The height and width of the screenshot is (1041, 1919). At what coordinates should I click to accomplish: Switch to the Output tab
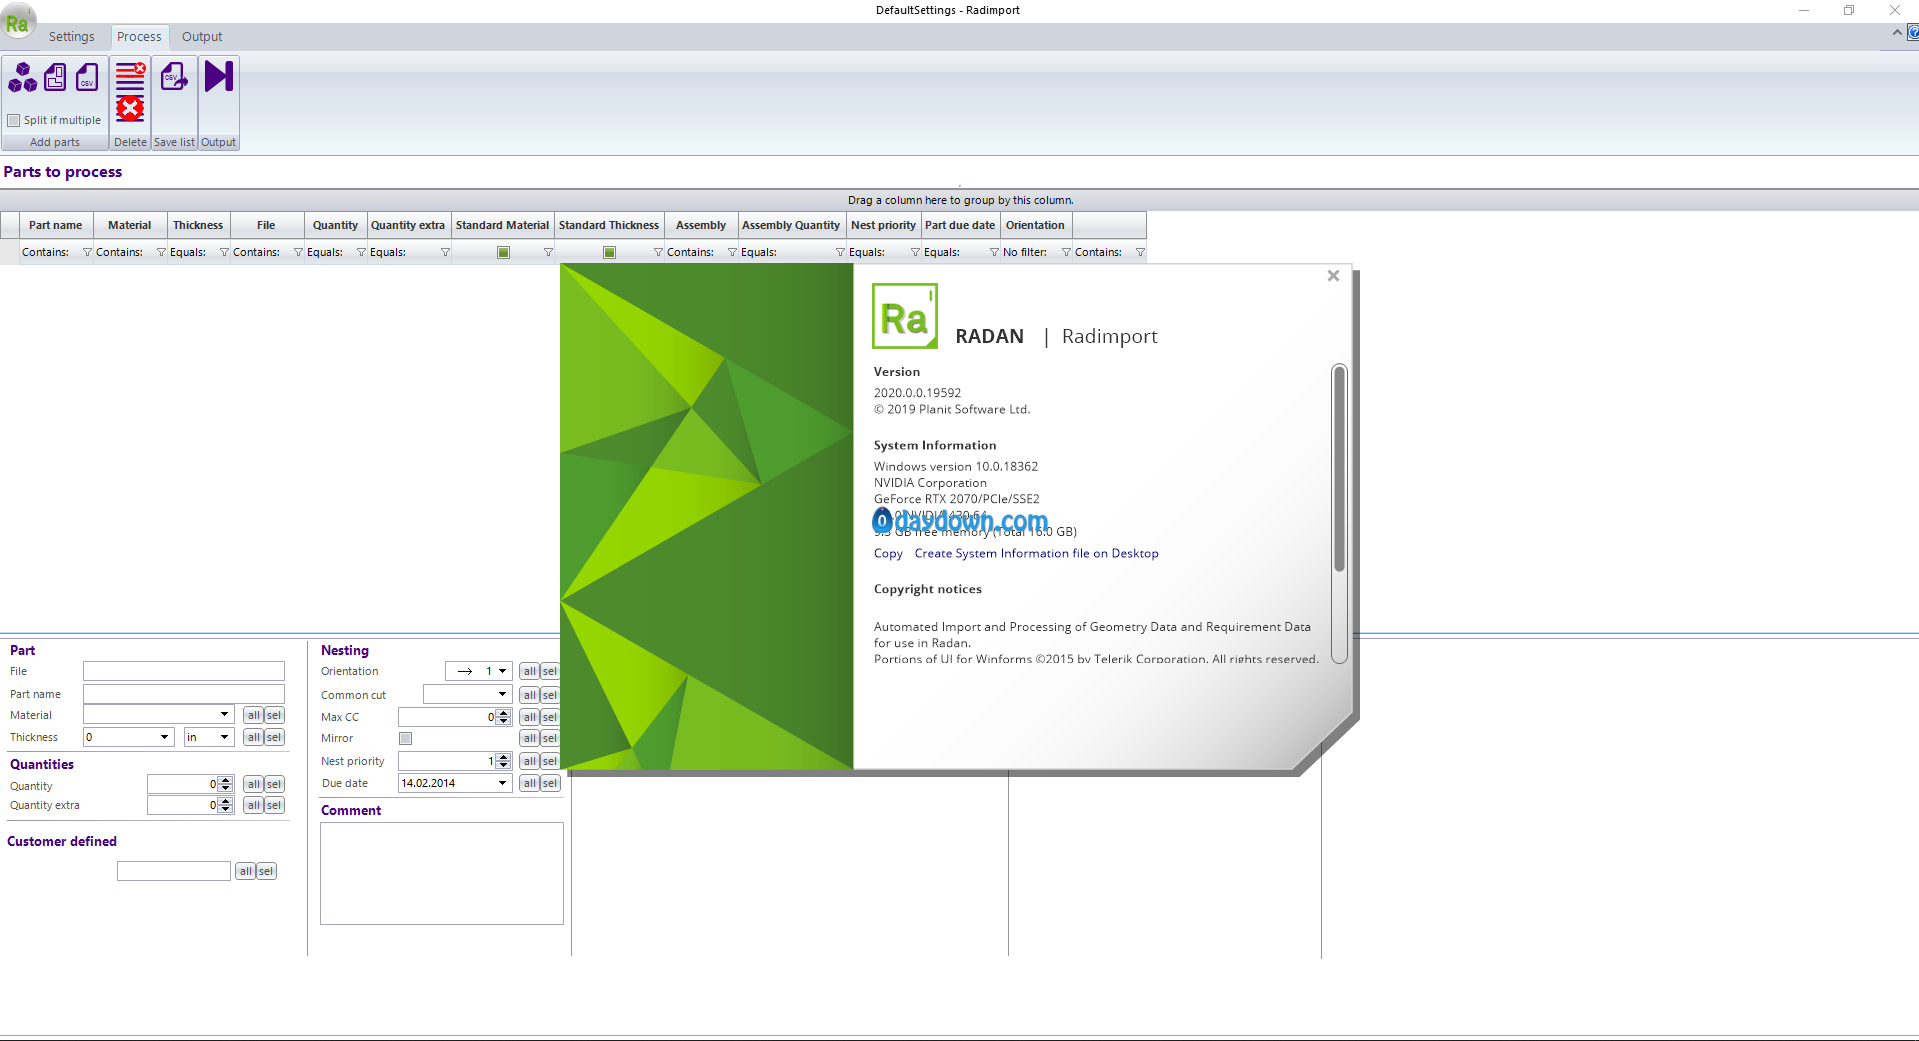point(202,37)
